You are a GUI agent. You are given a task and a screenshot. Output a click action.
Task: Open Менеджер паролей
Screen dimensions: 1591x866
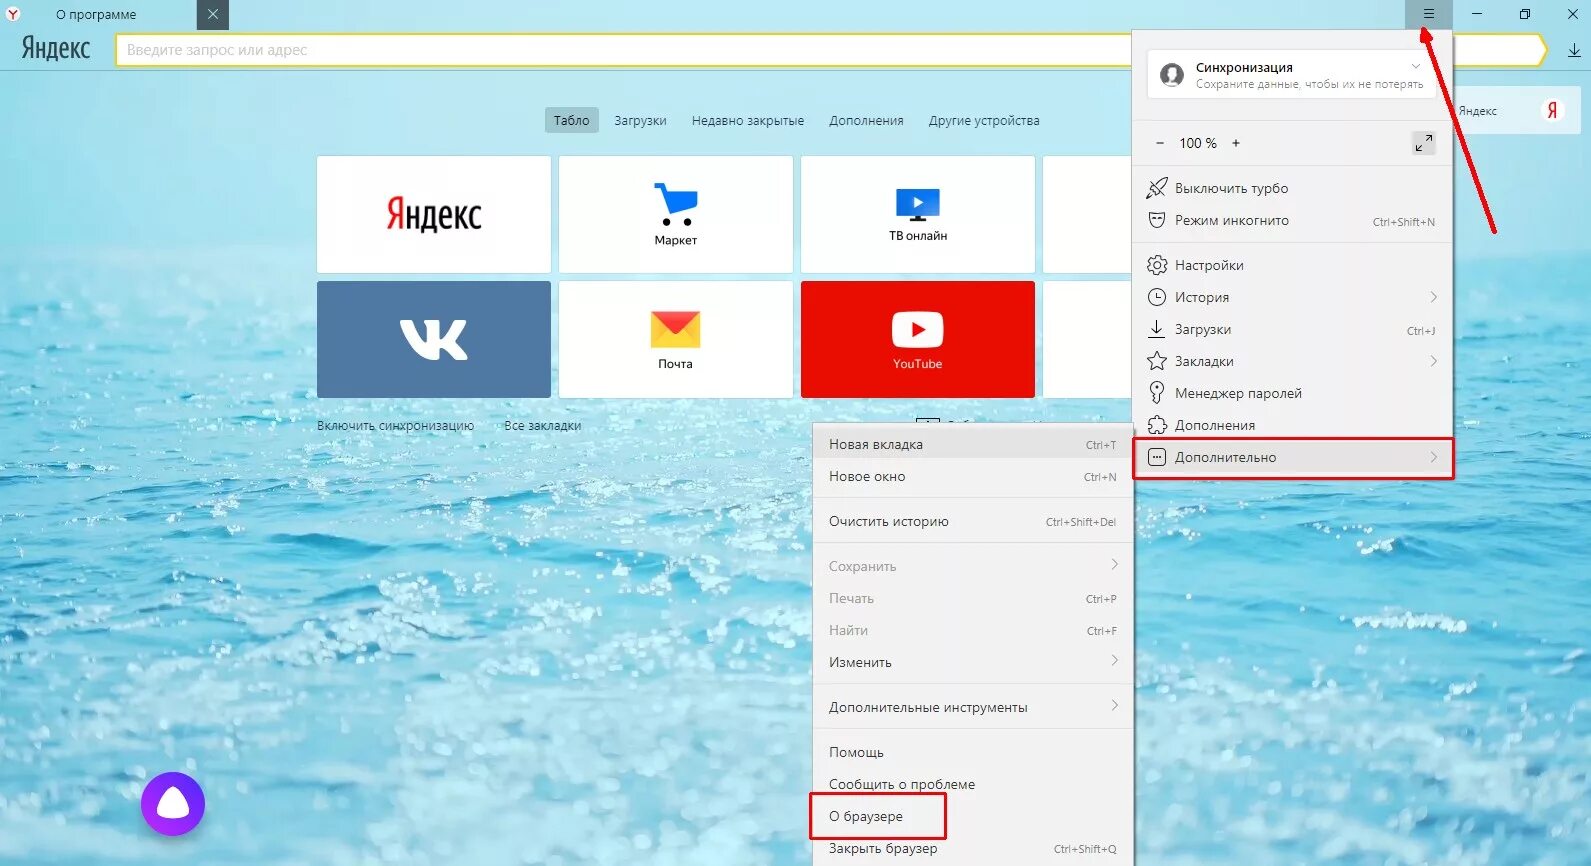(x=1292, y=393)
